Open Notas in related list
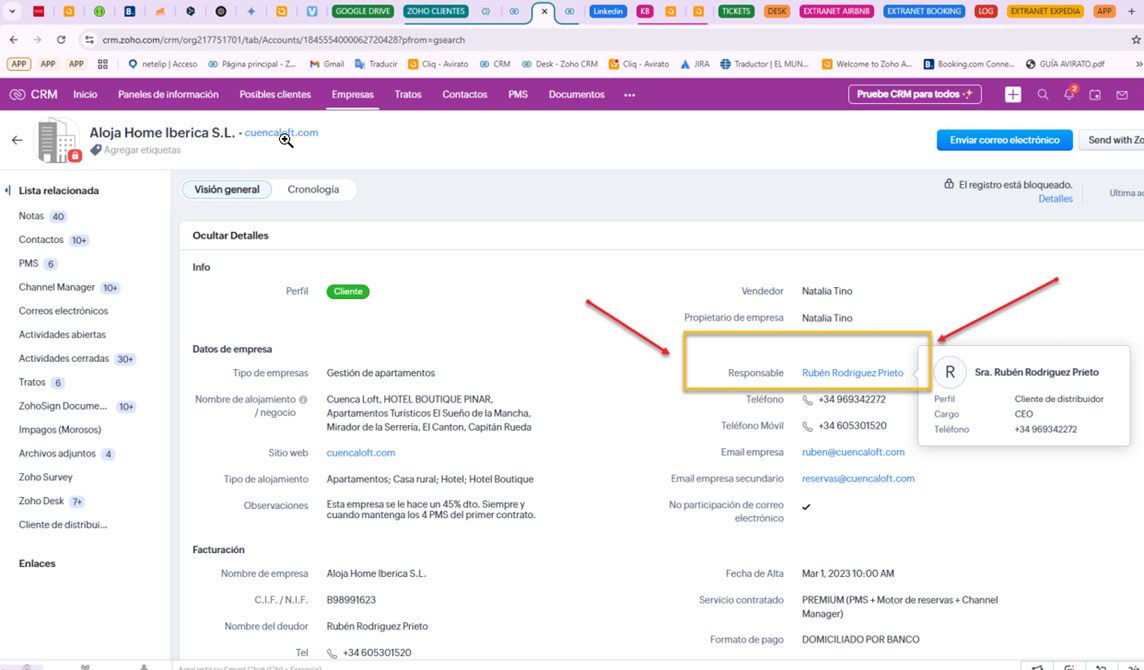Screen dimensions: 1144x670 [31, 216]
